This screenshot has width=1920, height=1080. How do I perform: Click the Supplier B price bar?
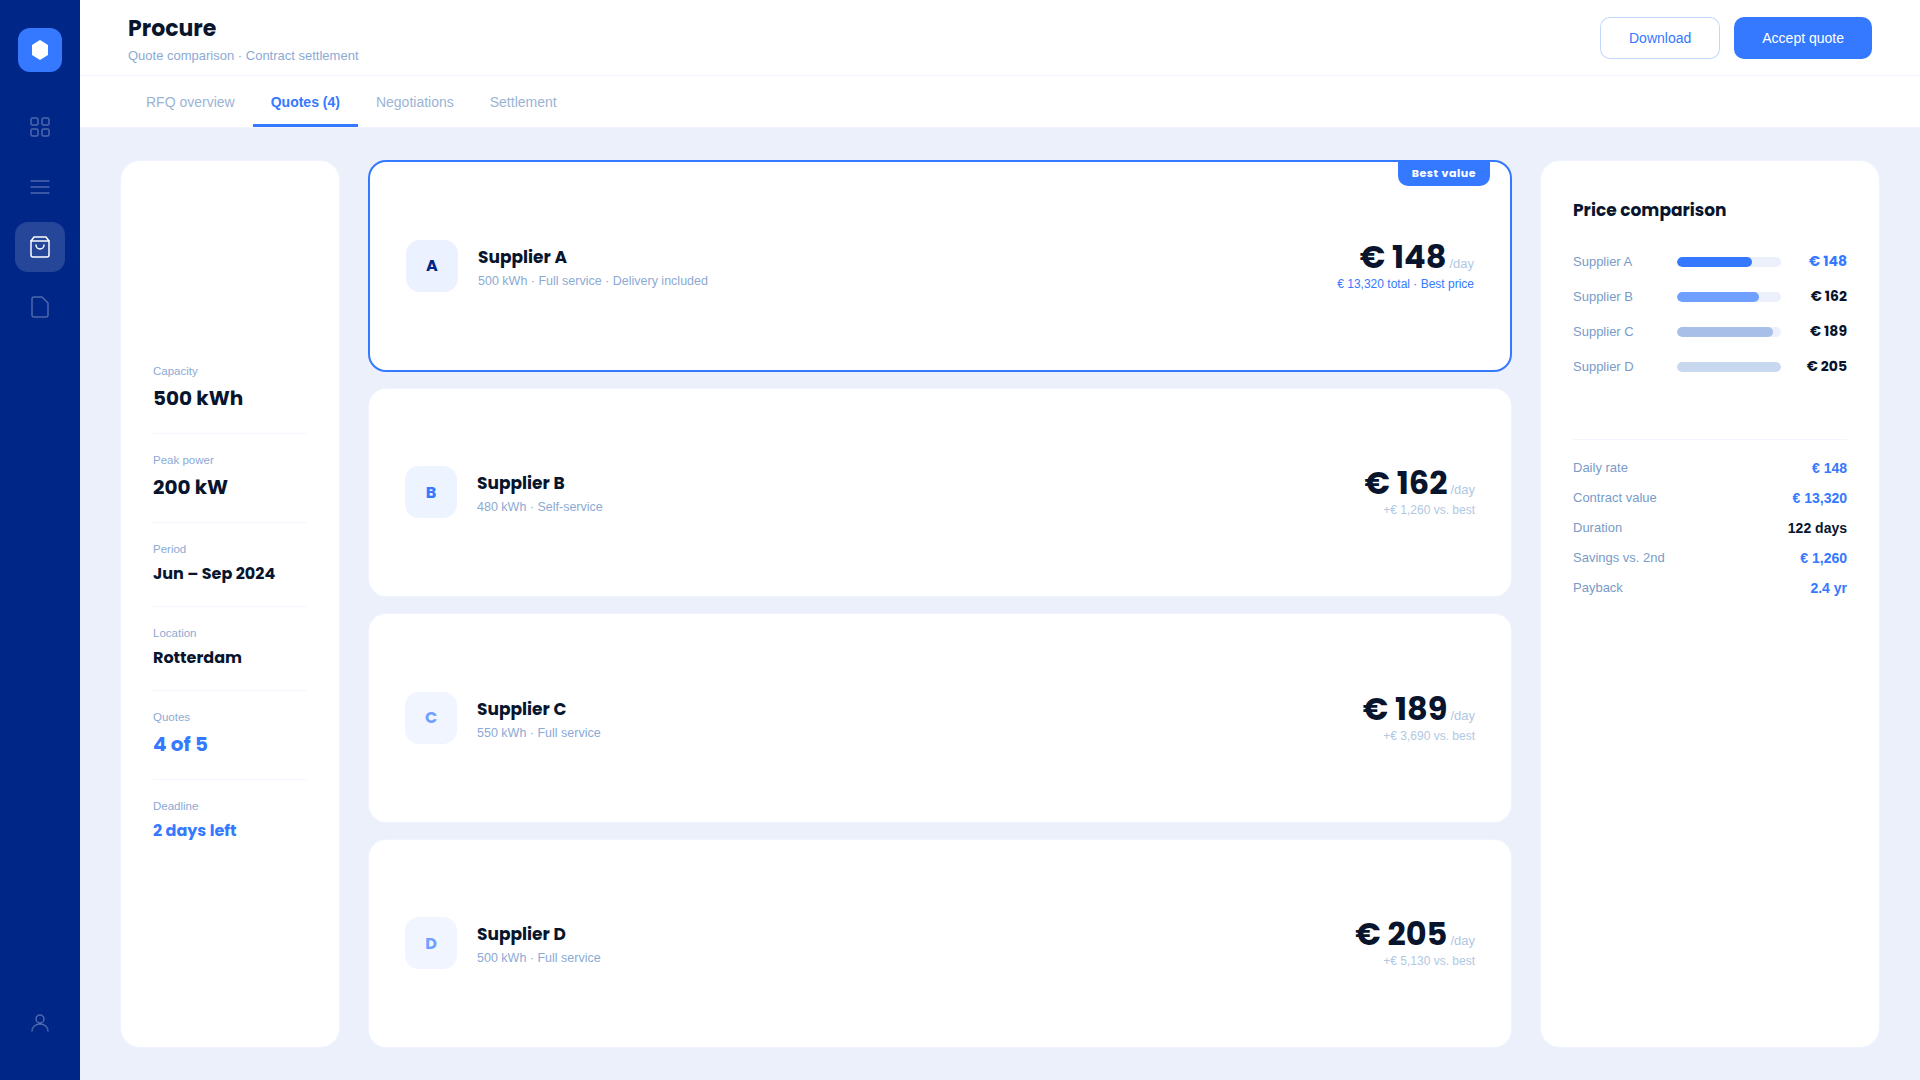1728,296
